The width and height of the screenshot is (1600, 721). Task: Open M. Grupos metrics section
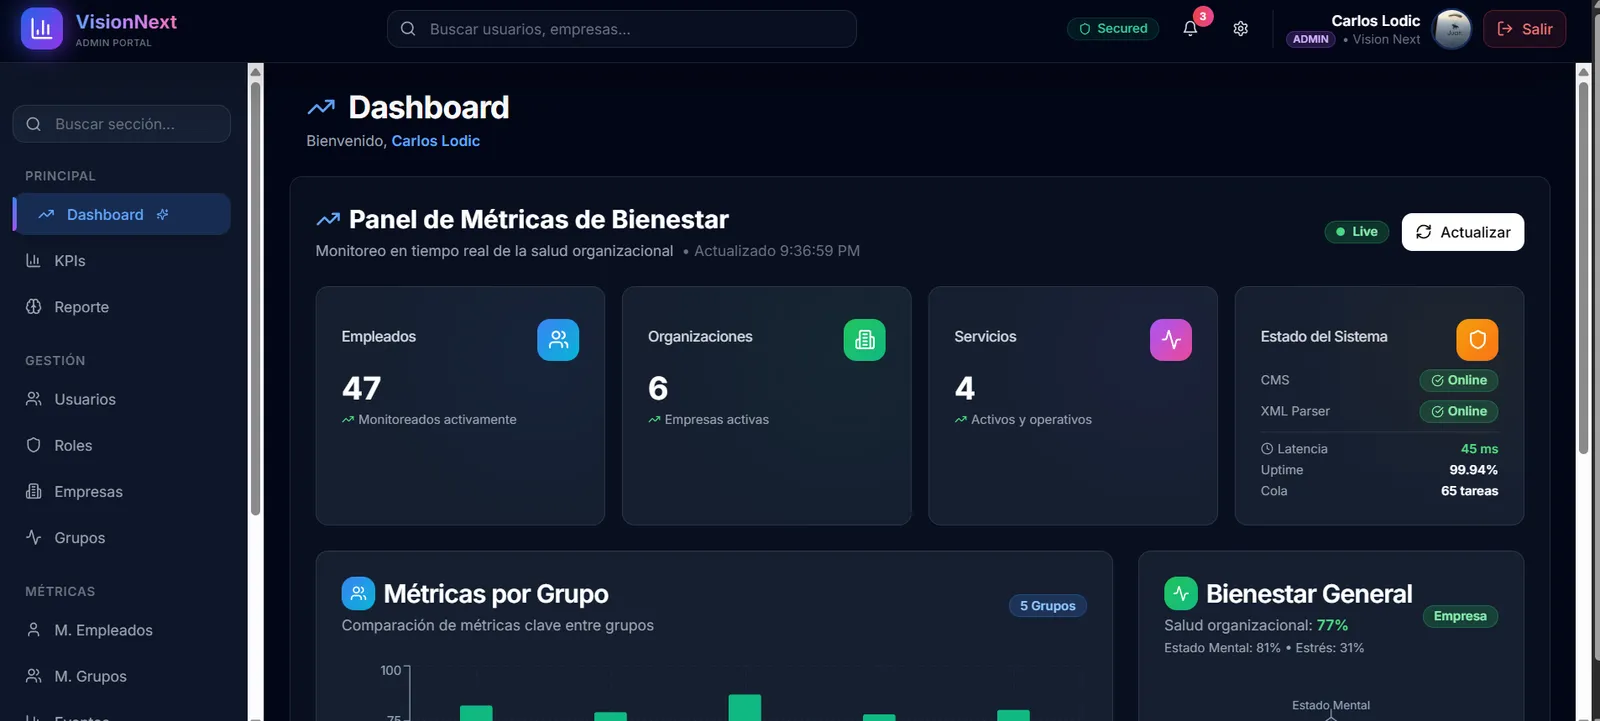click(122, 676)
